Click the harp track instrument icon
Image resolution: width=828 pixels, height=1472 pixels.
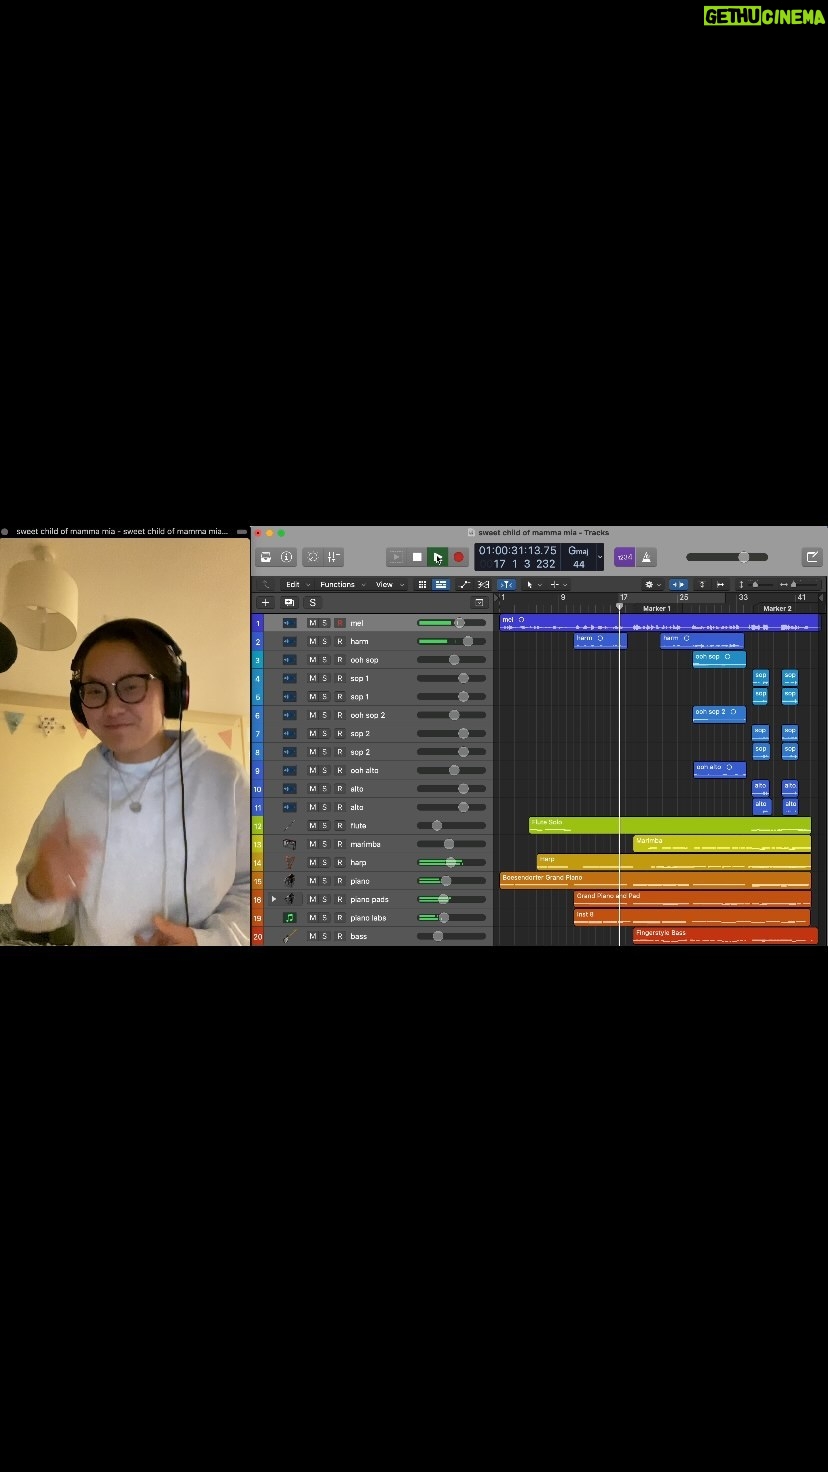pyautogui.click(x=289, y=862)
